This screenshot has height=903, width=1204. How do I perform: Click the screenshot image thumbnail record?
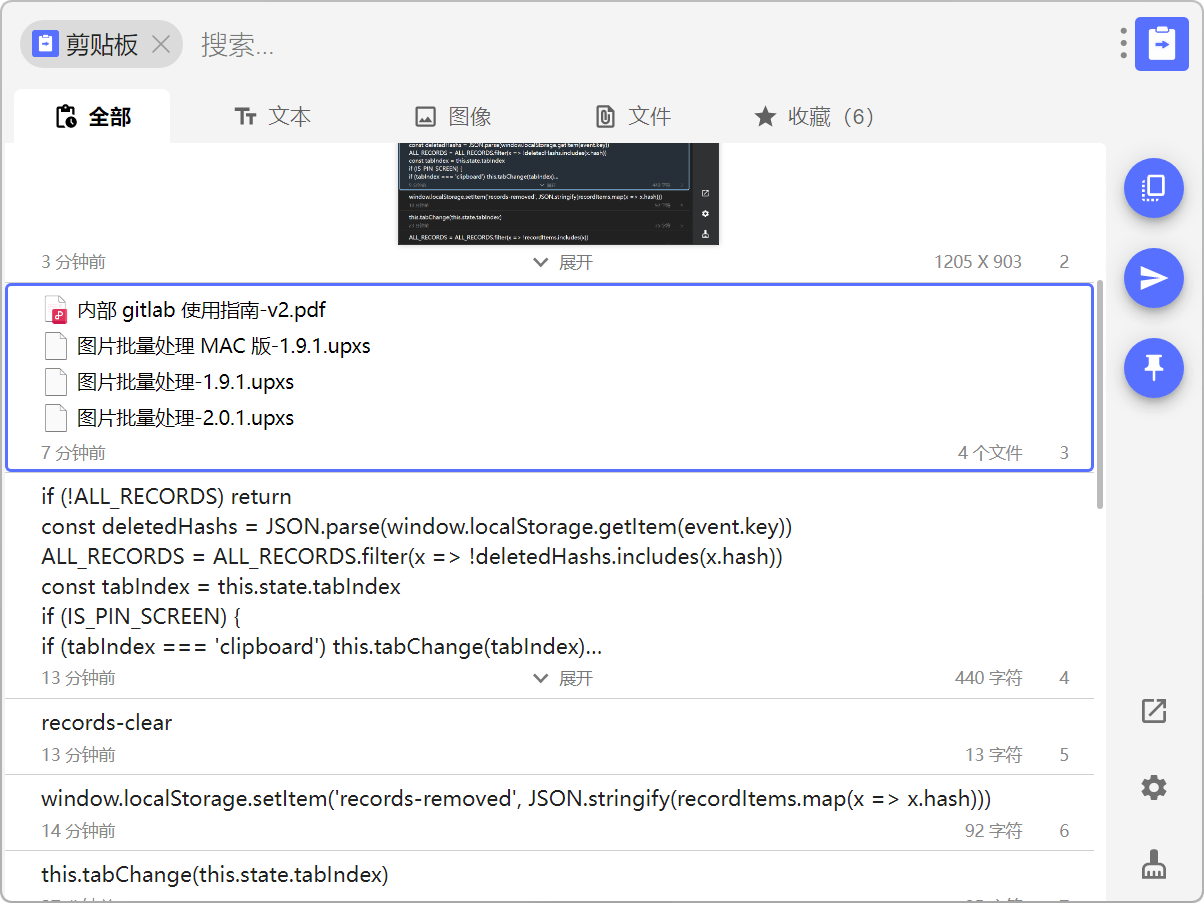click(558, 194)
